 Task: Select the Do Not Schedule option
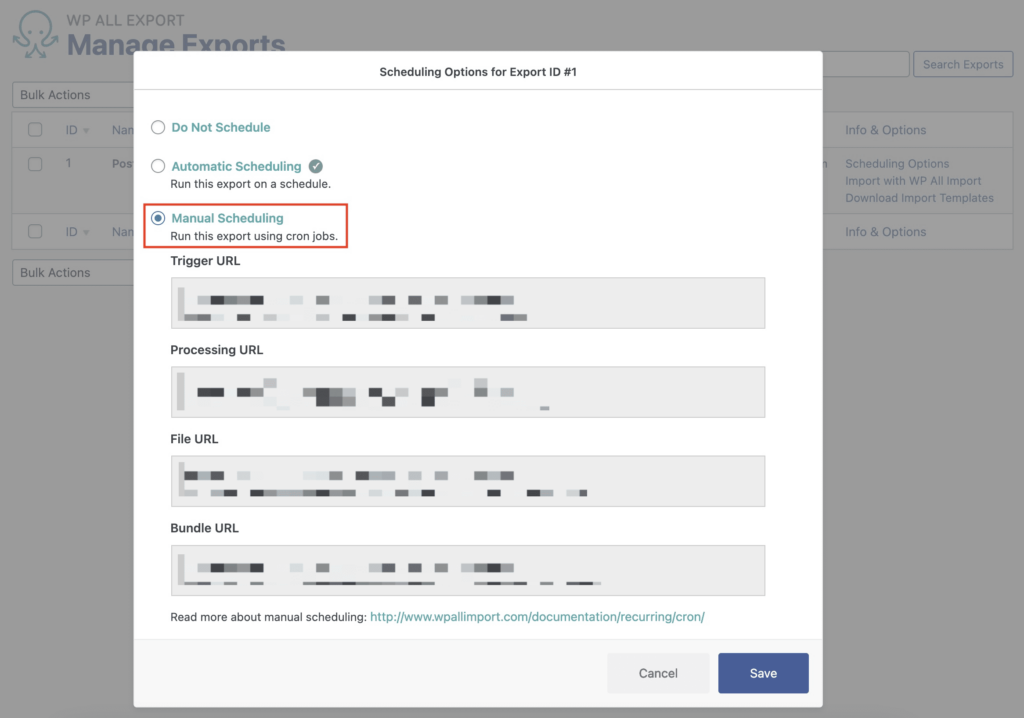(x=158, y=127)
